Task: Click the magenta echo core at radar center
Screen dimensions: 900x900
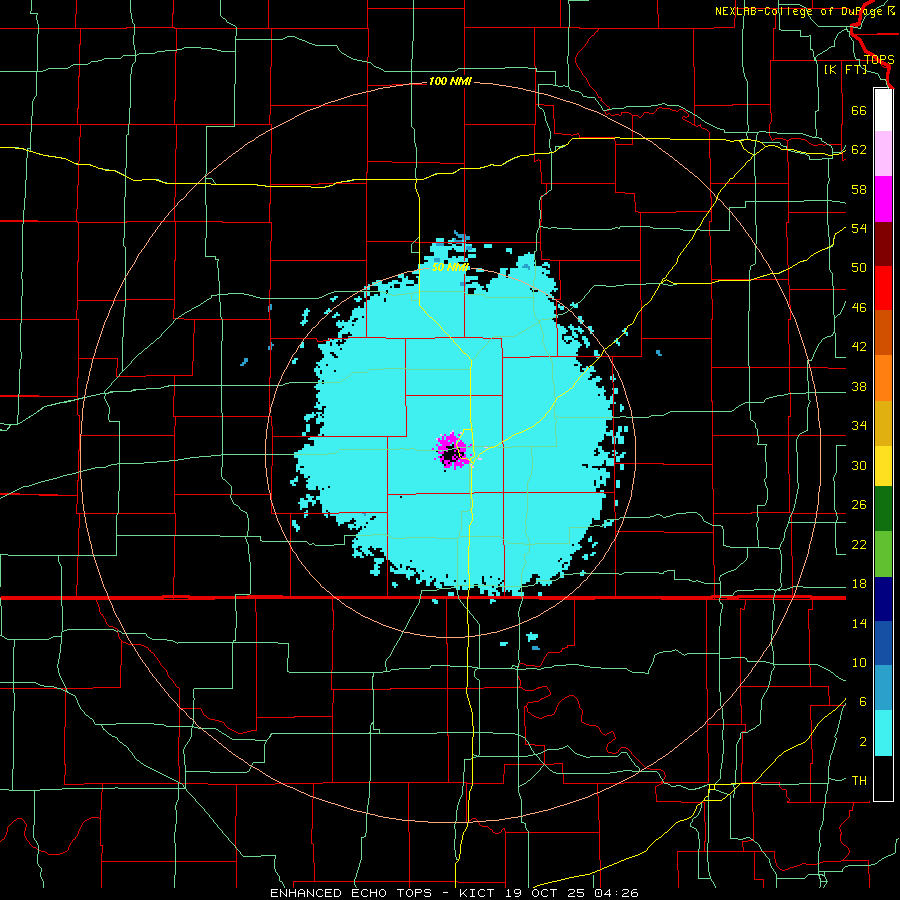Action: pyautogui.click(x=453, y=451)
